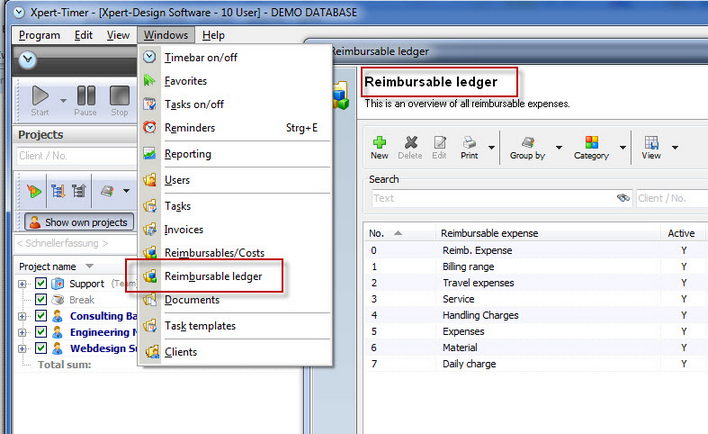
Task: Uncheck the Engineering project checkbox
Action: point(41,332)
